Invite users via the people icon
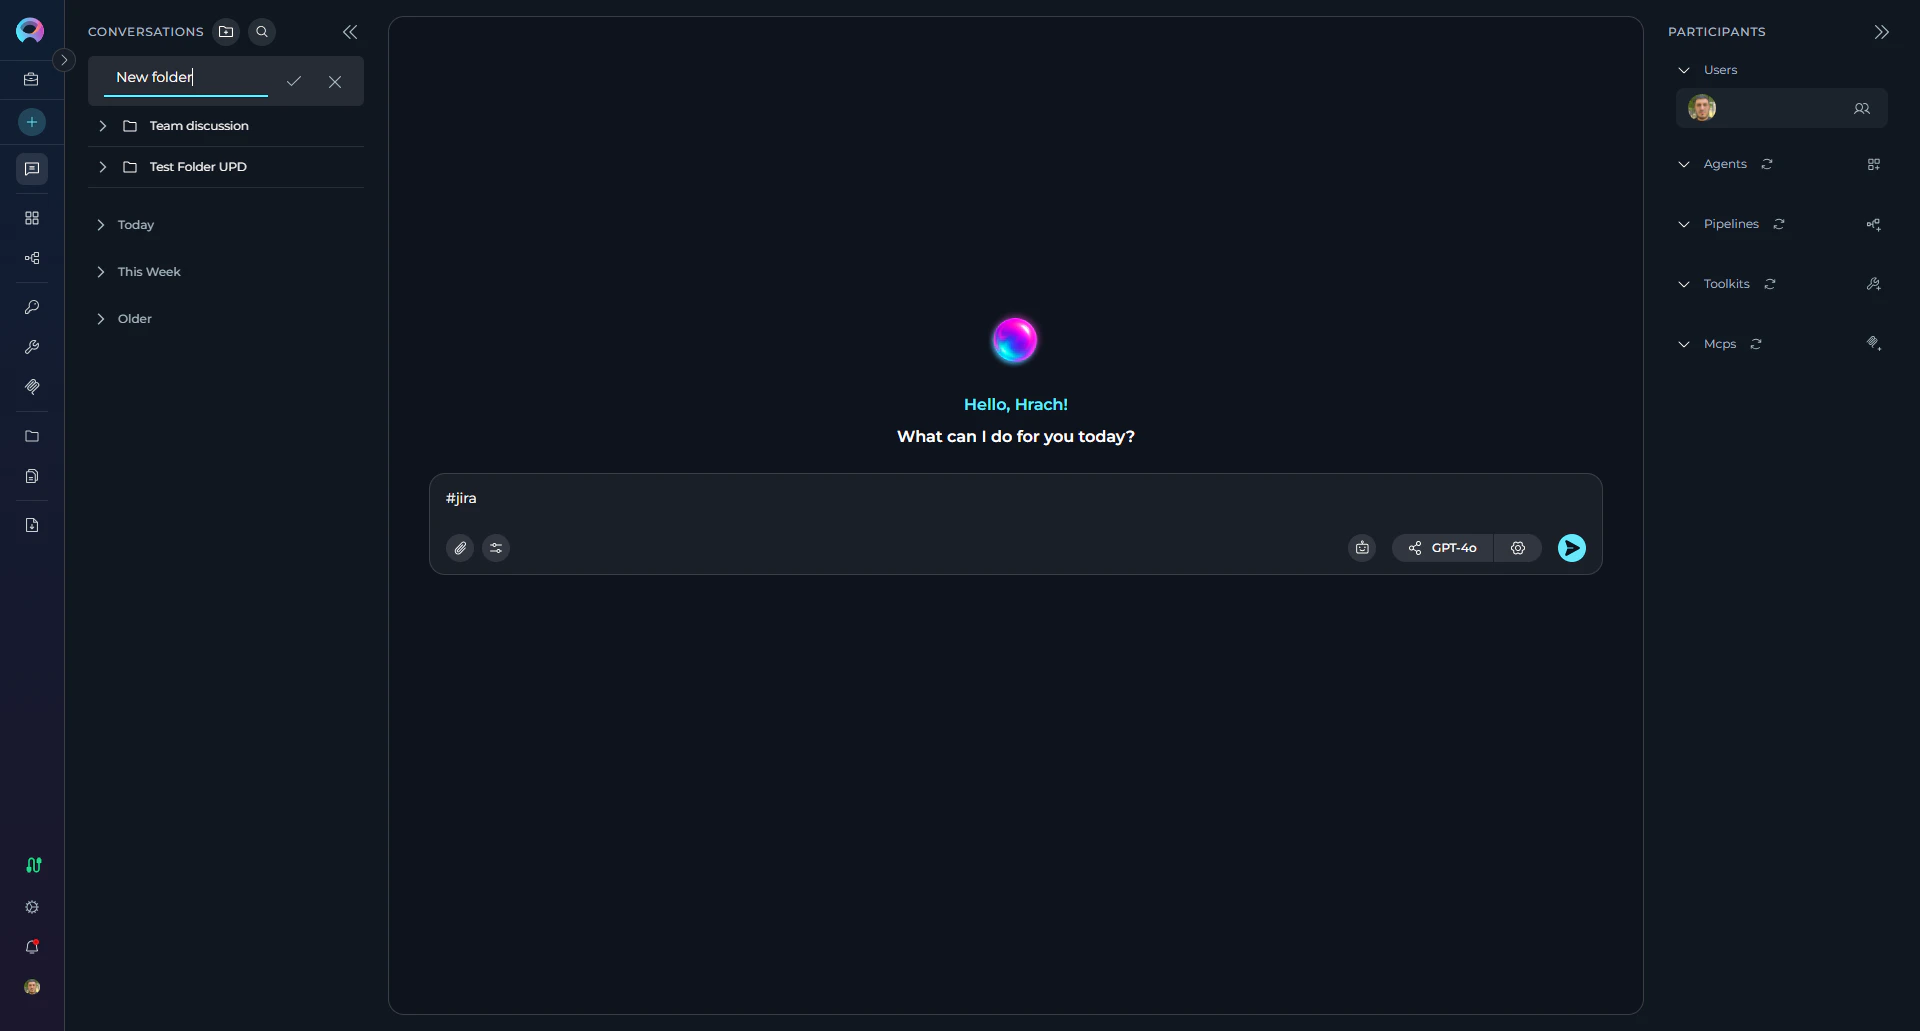The image size is (1920, 1031). pyautogui.click(x=1862, y=108)
